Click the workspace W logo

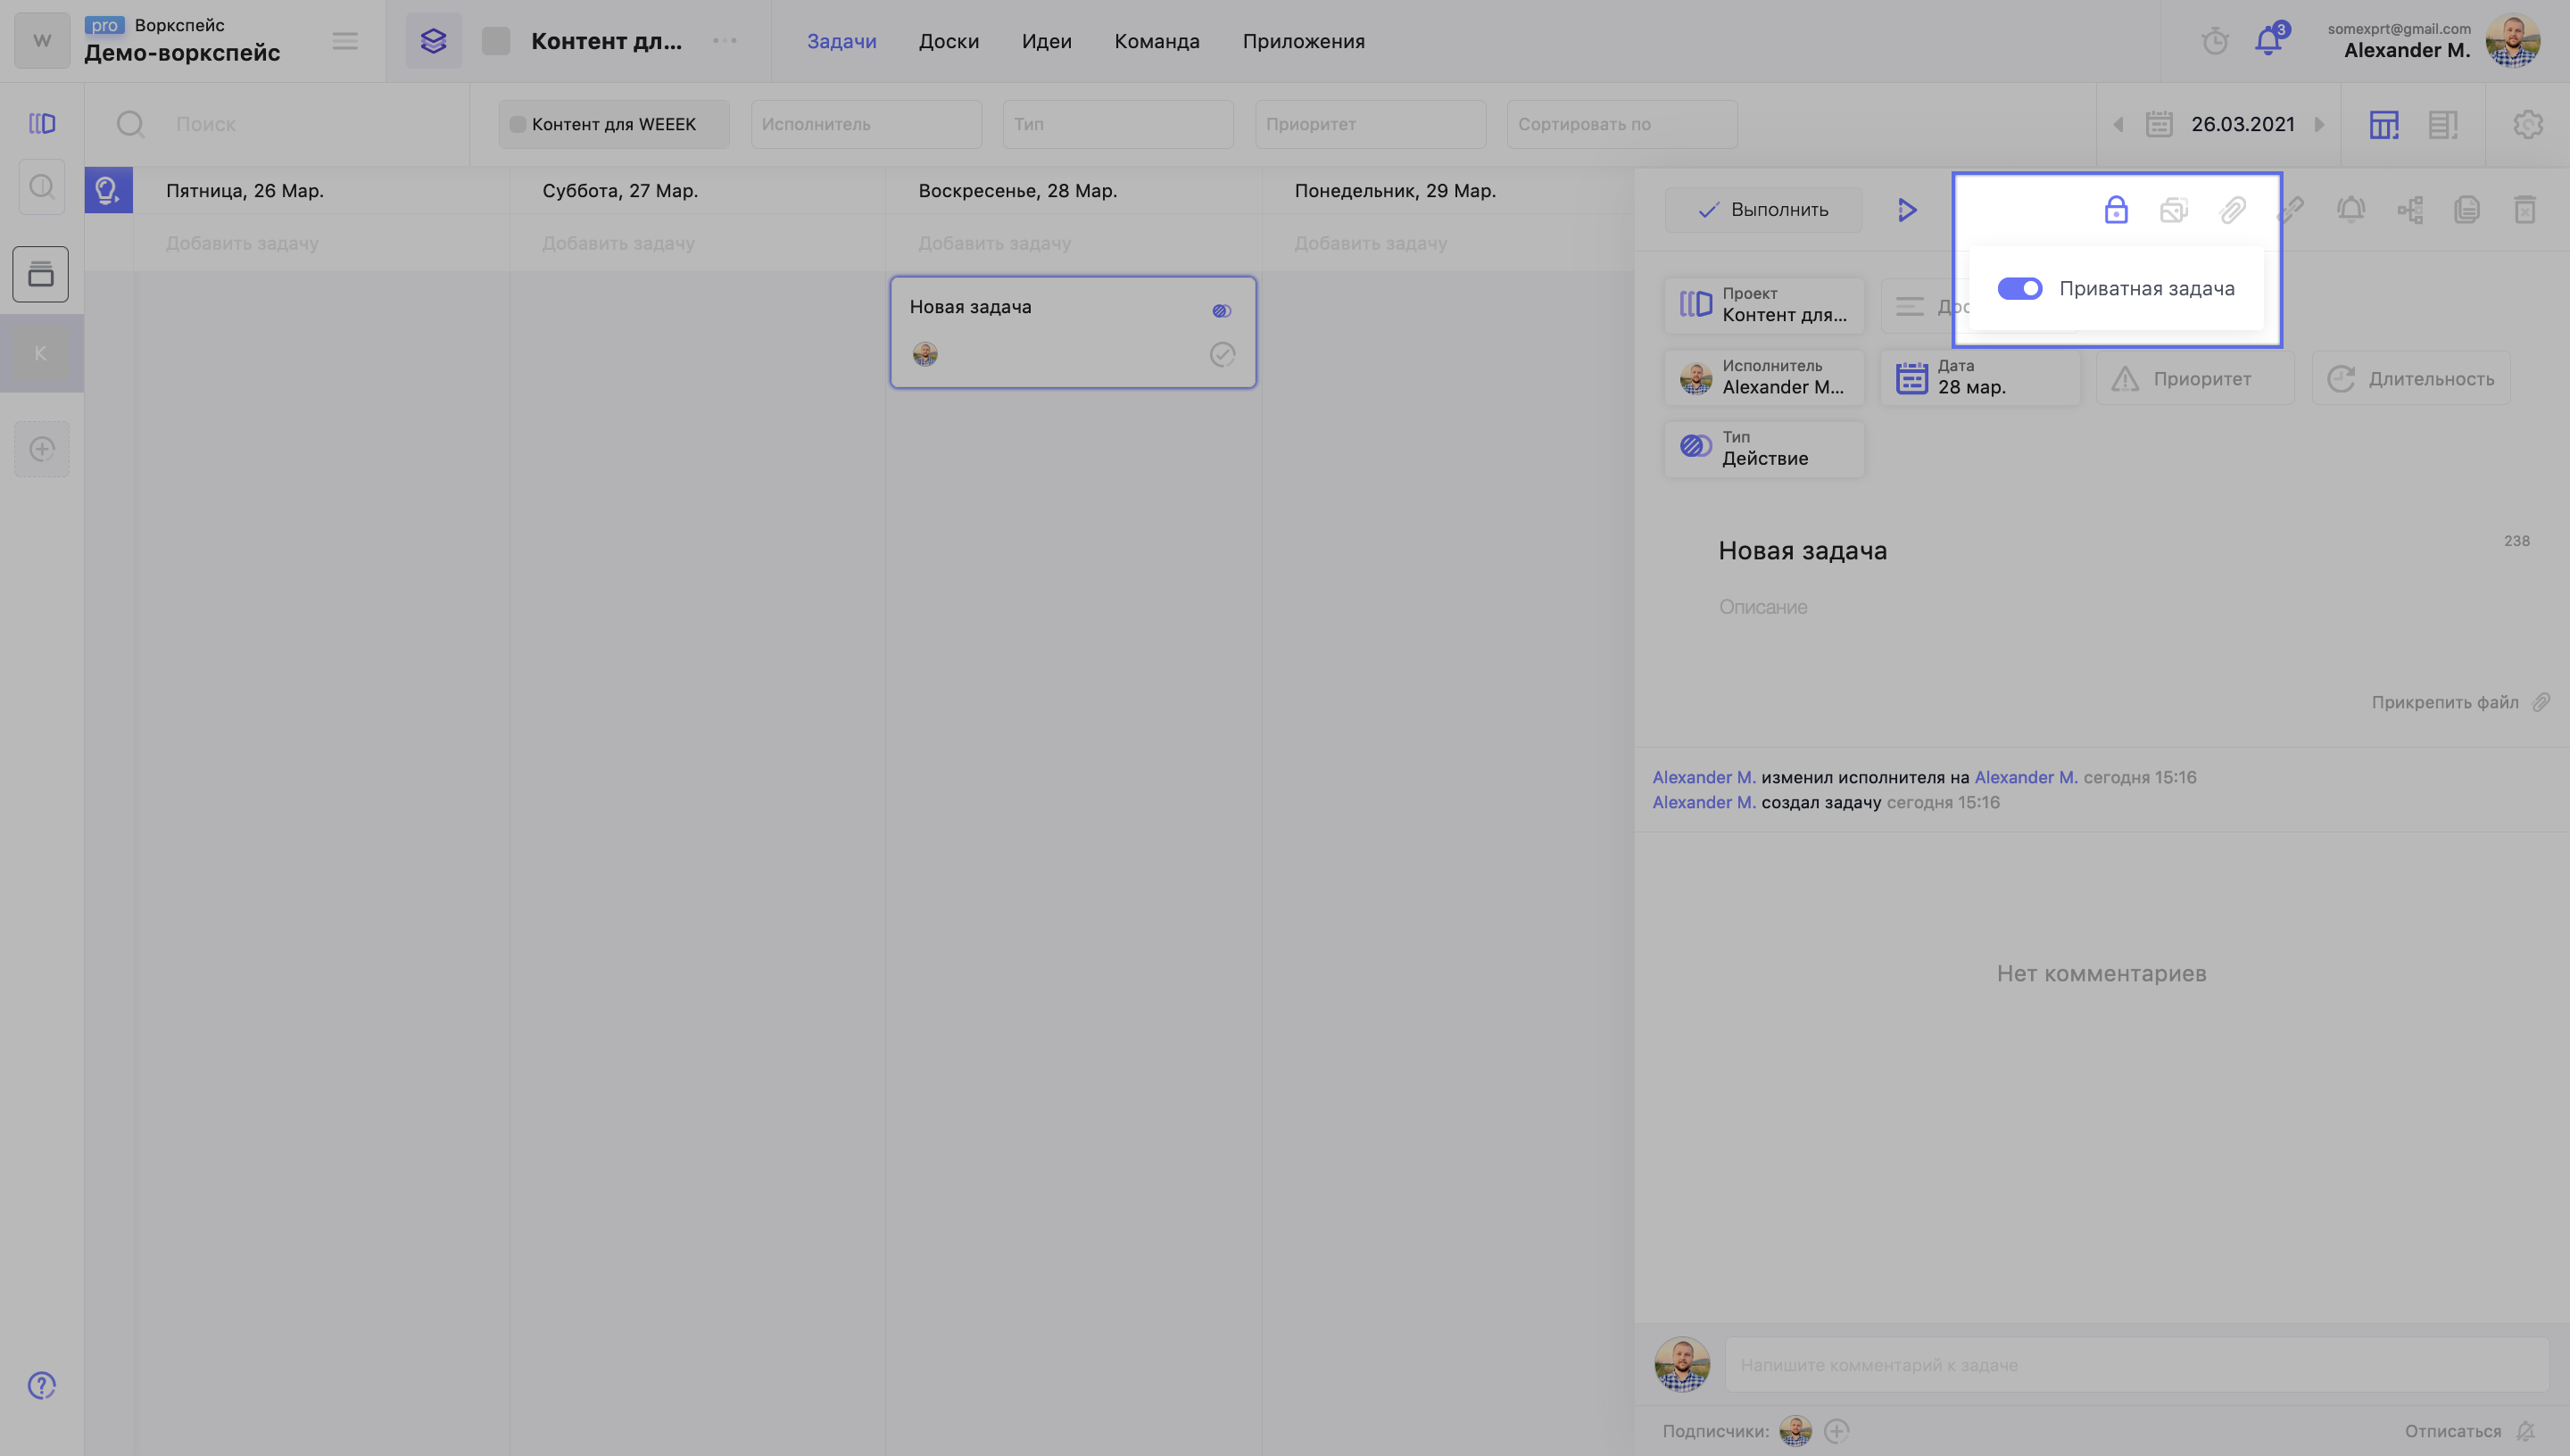click(x=42, y=41)
